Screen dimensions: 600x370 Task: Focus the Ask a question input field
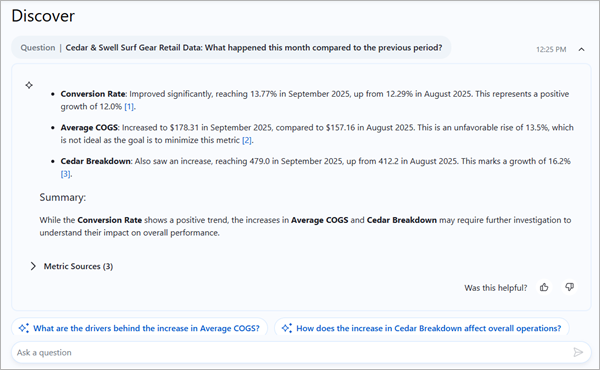coord(301,352)
